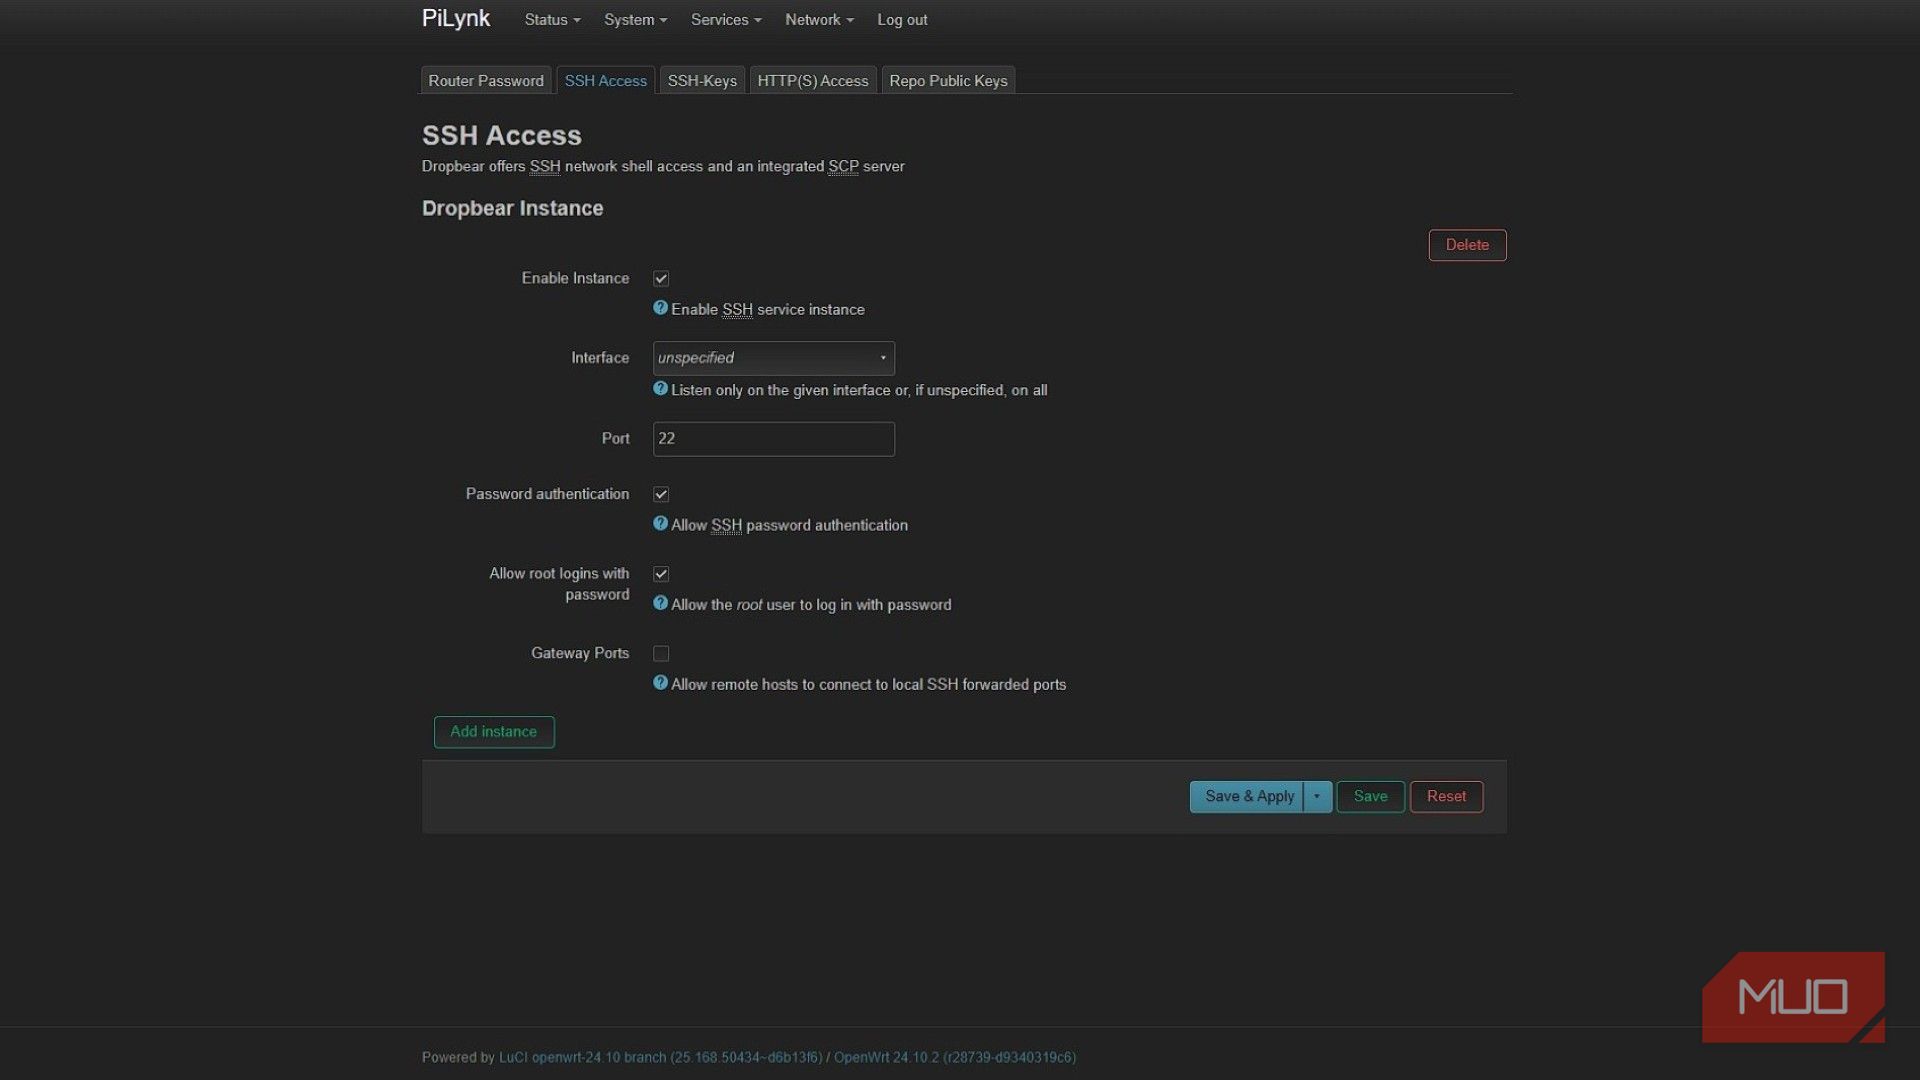
Task: Open the Repo Public Keys tab
Action: [x=948, y=81]
